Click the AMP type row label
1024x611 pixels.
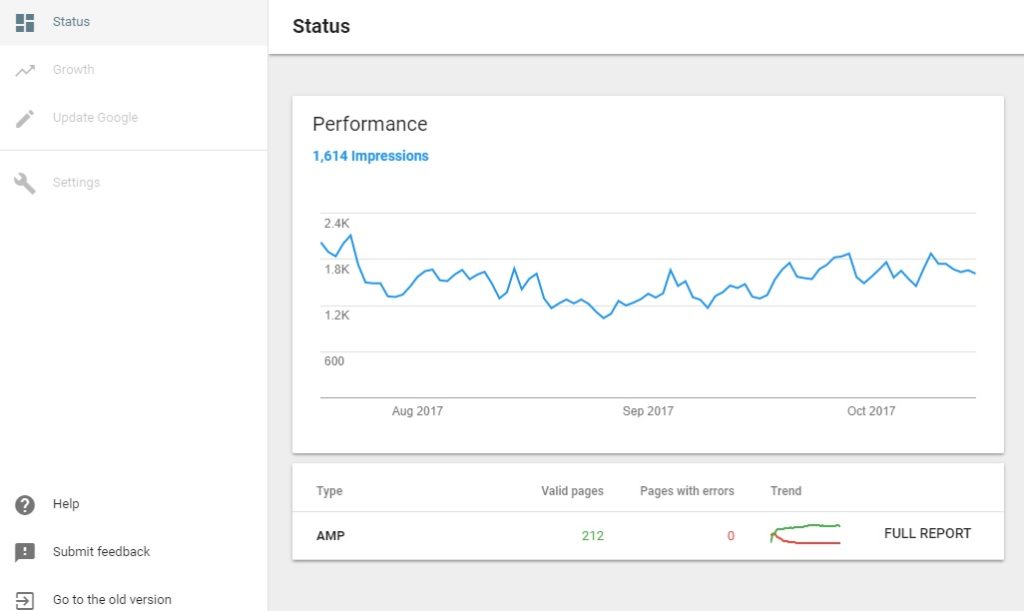[x=330, y=535]
